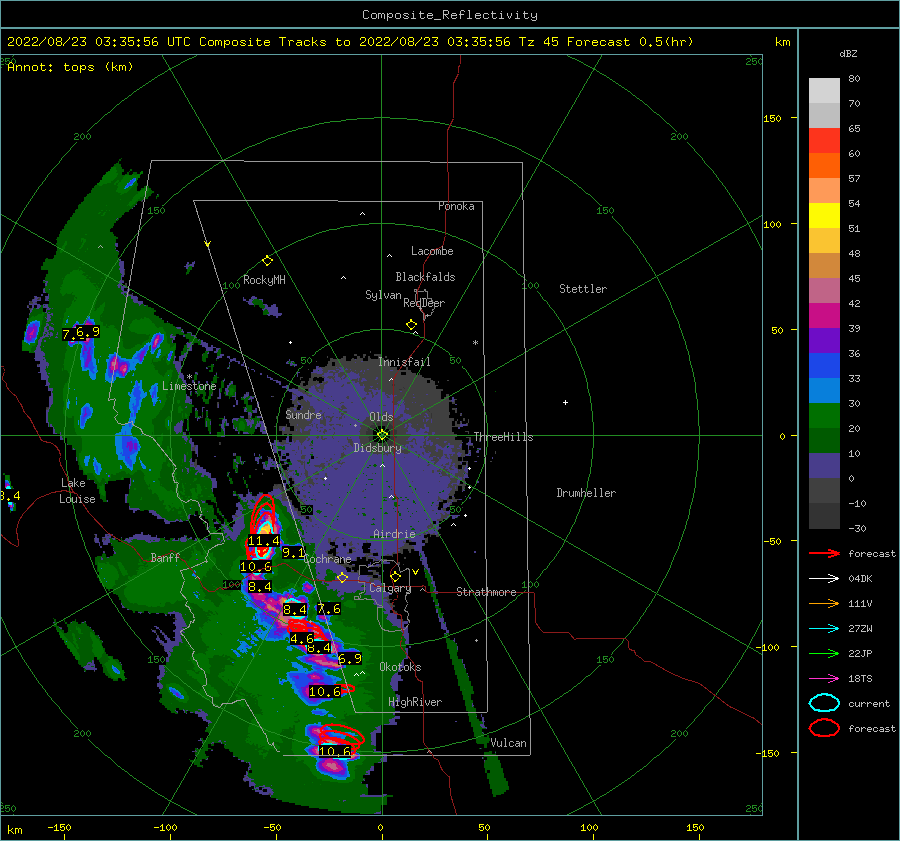The height and width of the screenshot is (841, 900).
Task: Click the Sylvan label
Action: [x=383, y=295]
